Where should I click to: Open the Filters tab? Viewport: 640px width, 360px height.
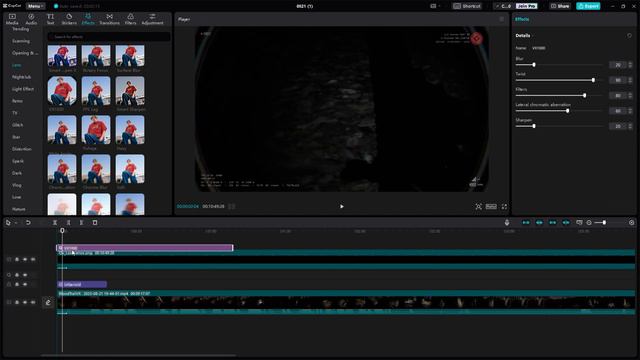[x=131, y=19]
